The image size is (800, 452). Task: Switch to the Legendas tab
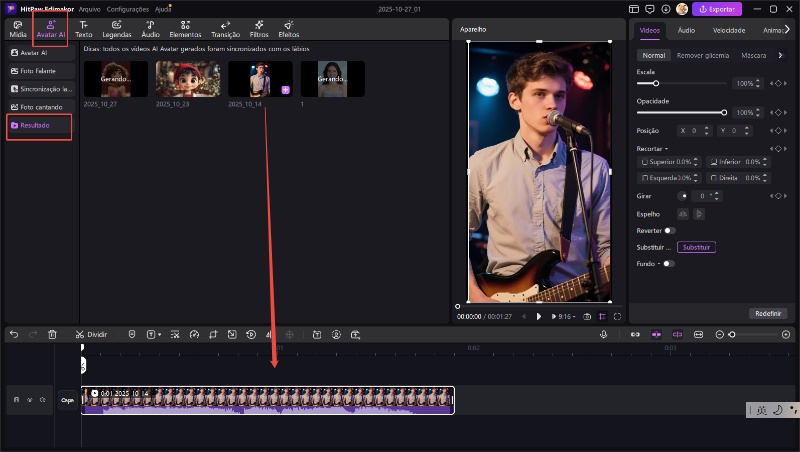(x=117, y=29)
